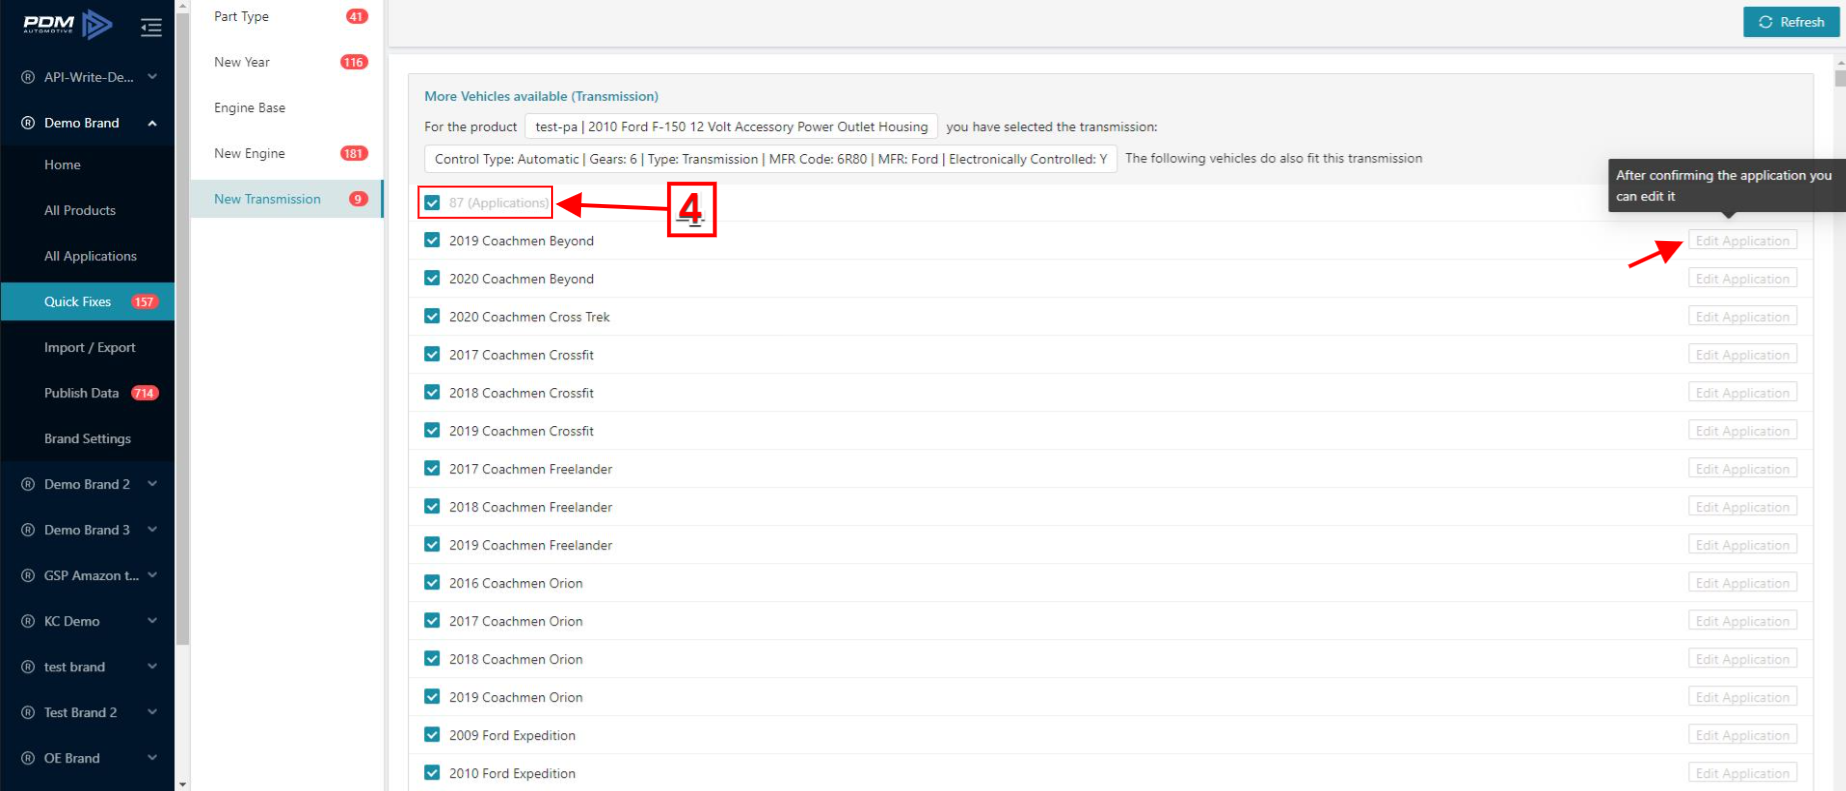The width and height of the screenshot is (1846, 791).
Task: Uncheck 2019 Coachmen Orion
Action: click(432, 696)
